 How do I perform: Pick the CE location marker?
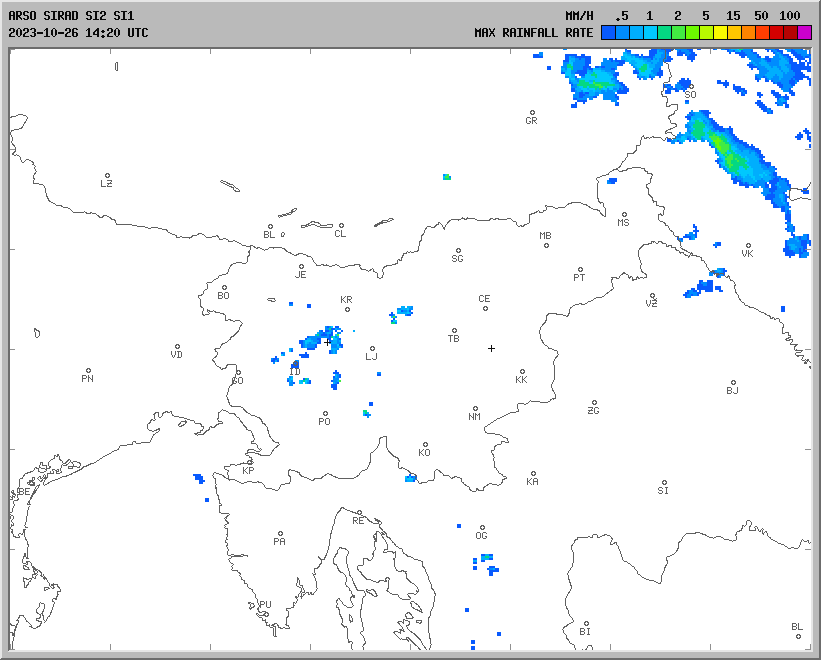point(486,307)
